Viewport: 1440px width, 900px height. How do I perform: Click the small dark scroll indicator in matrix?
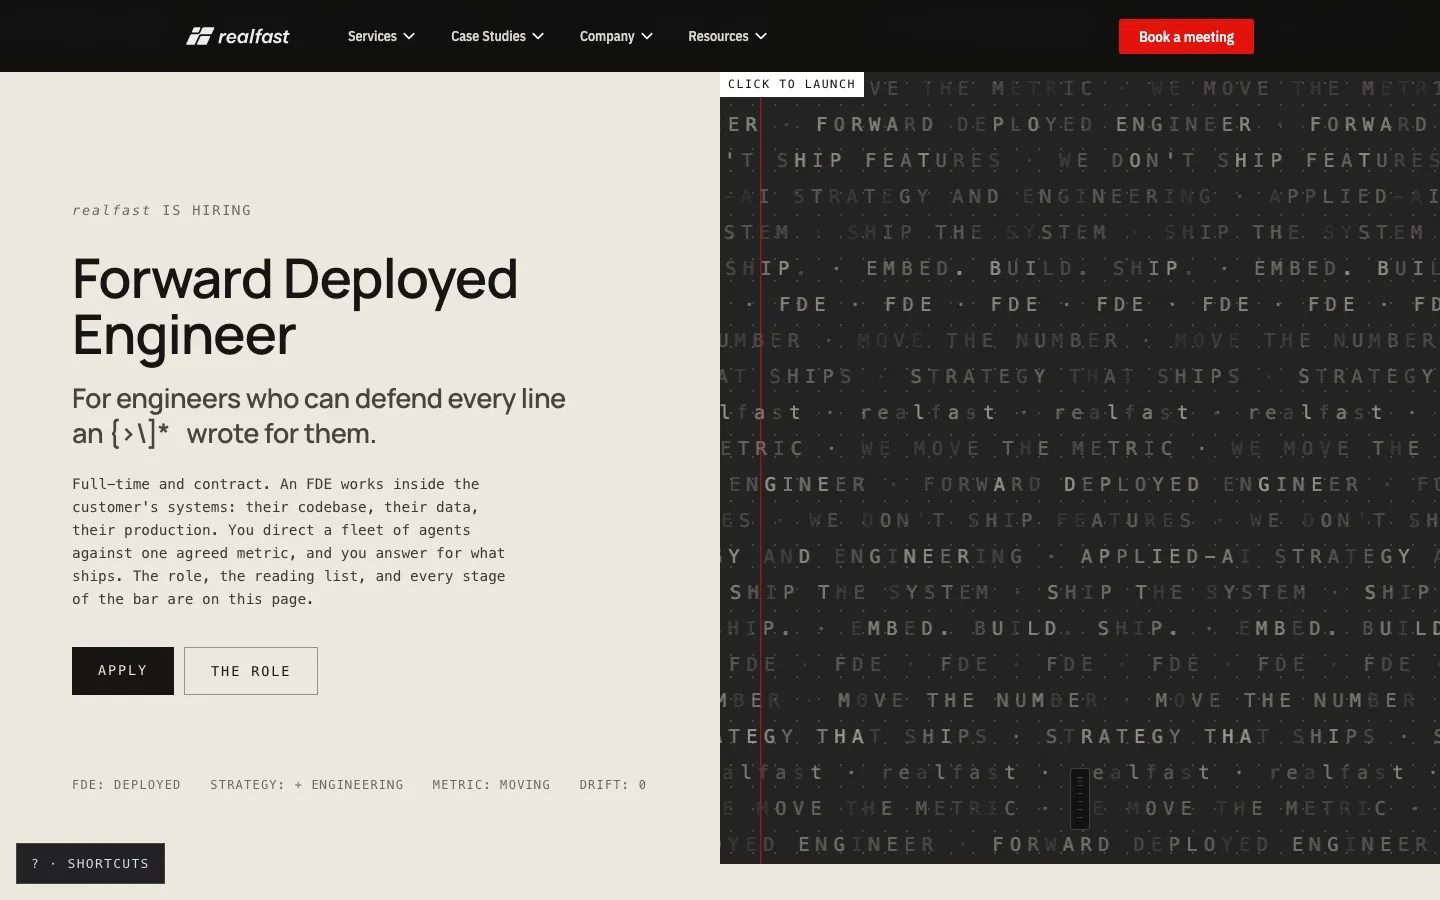tap(1080, 799)
